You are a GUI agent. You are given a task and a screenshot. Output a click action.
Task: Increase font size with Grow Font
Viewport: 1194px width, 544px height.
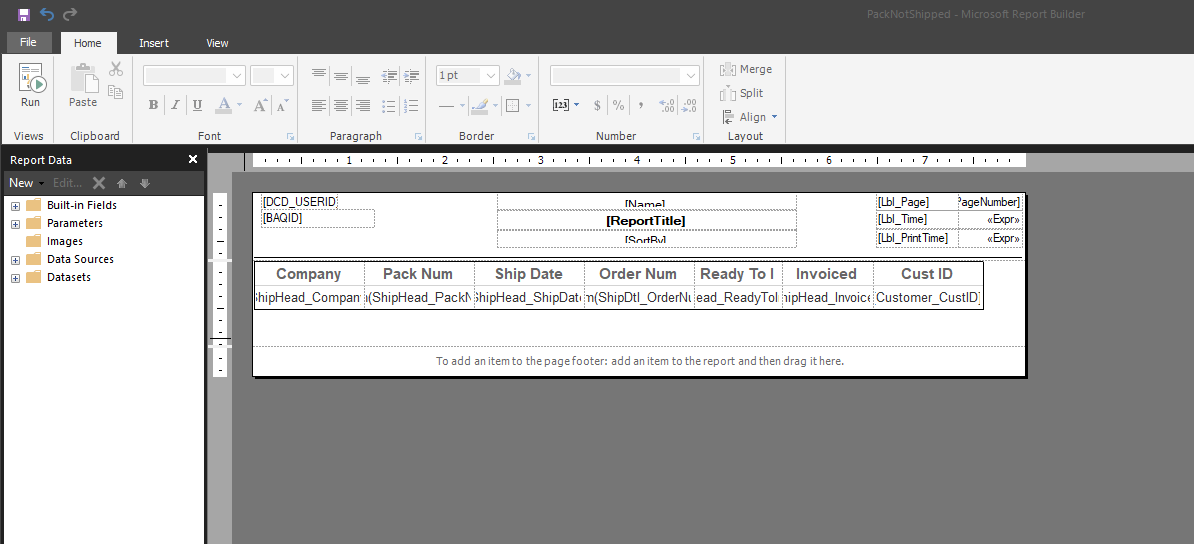(x=260, y=105)
